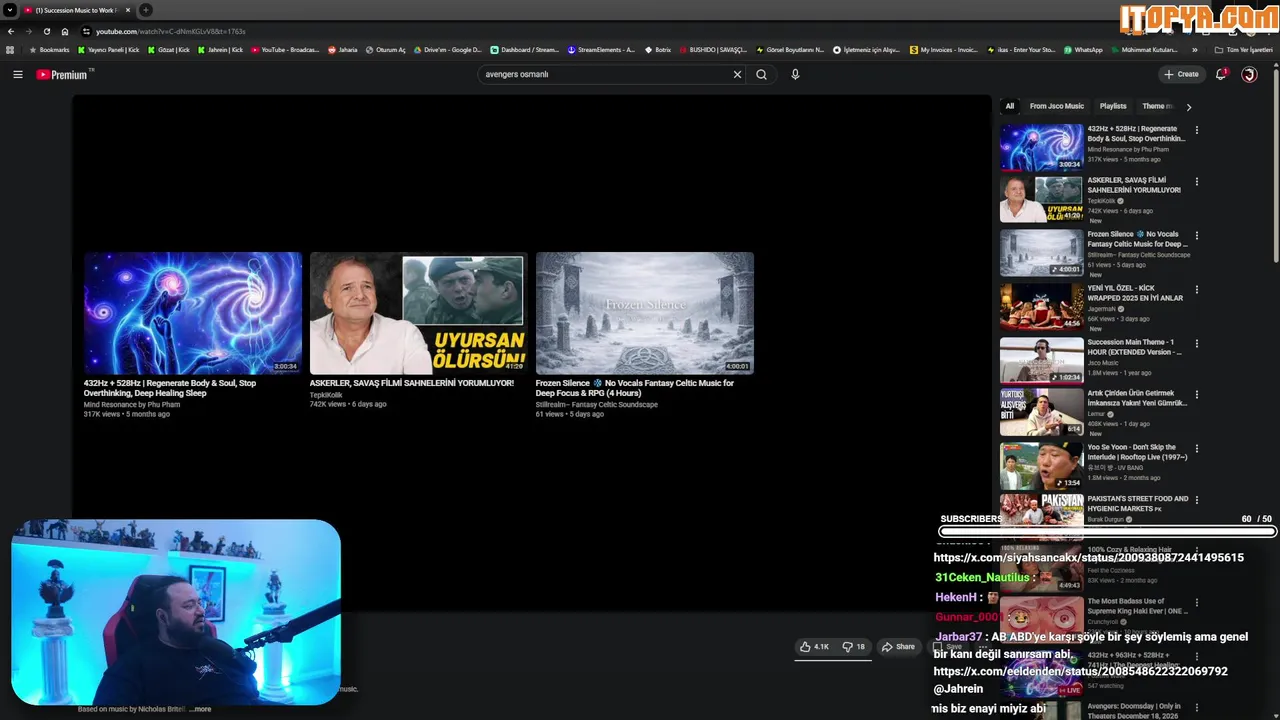Open the Jahrein | Kick bookmark
This screenshot has width=1280, height=720.
pyautogui.click(x=220, y=50)
